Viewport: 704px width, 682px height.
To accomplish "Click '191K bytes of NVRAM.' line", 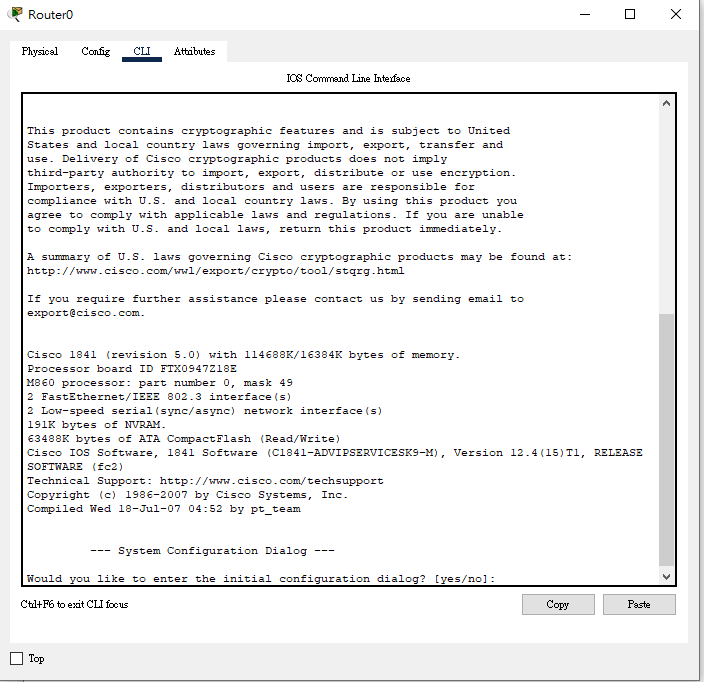I will pyautogui.click(x=97, y=425).
